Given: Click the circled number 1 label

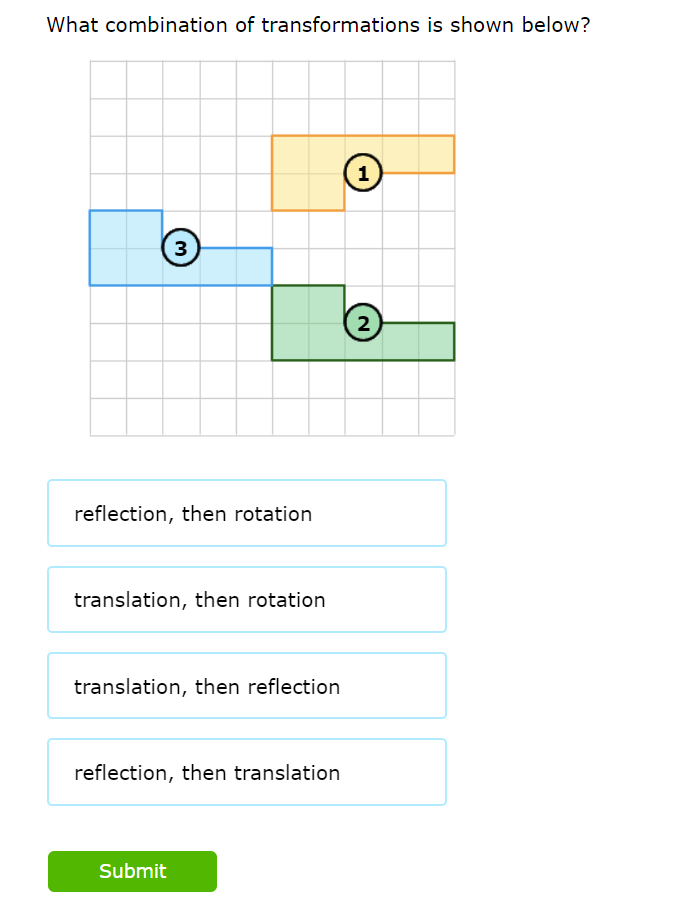Looking at the screenshot, I should [x=363, y=173].
